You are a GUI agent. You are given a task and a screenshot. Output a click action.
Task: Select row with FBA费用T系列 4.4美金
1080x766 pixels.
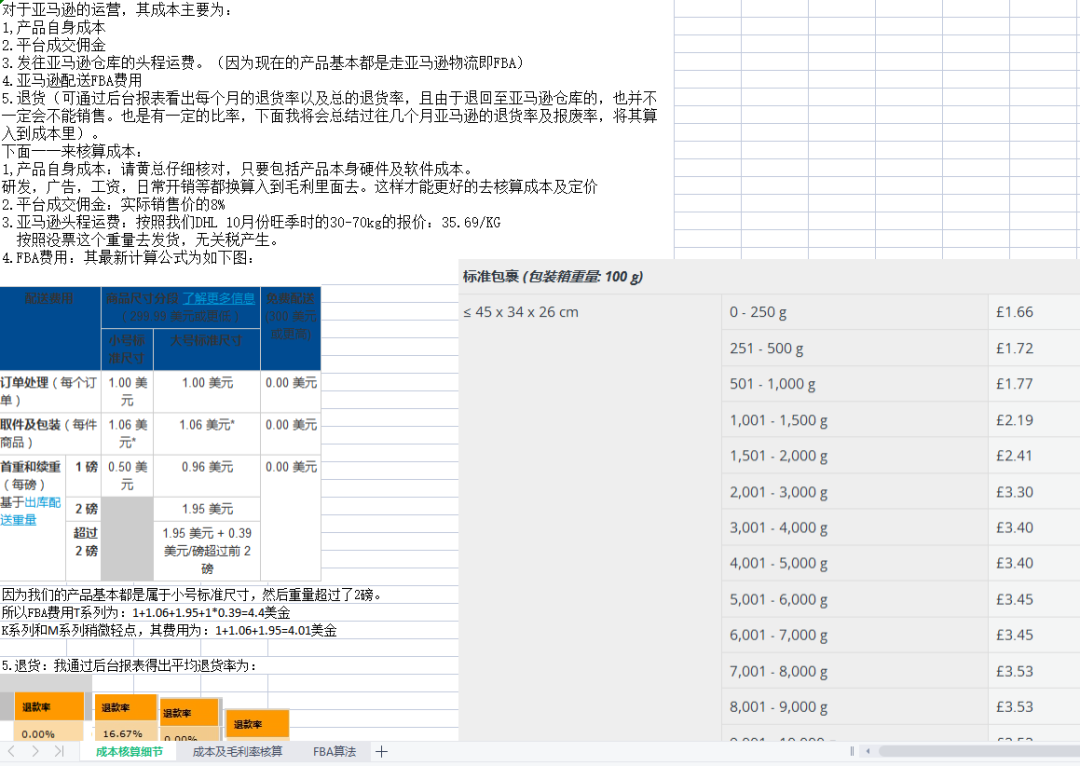coord(145,612)
